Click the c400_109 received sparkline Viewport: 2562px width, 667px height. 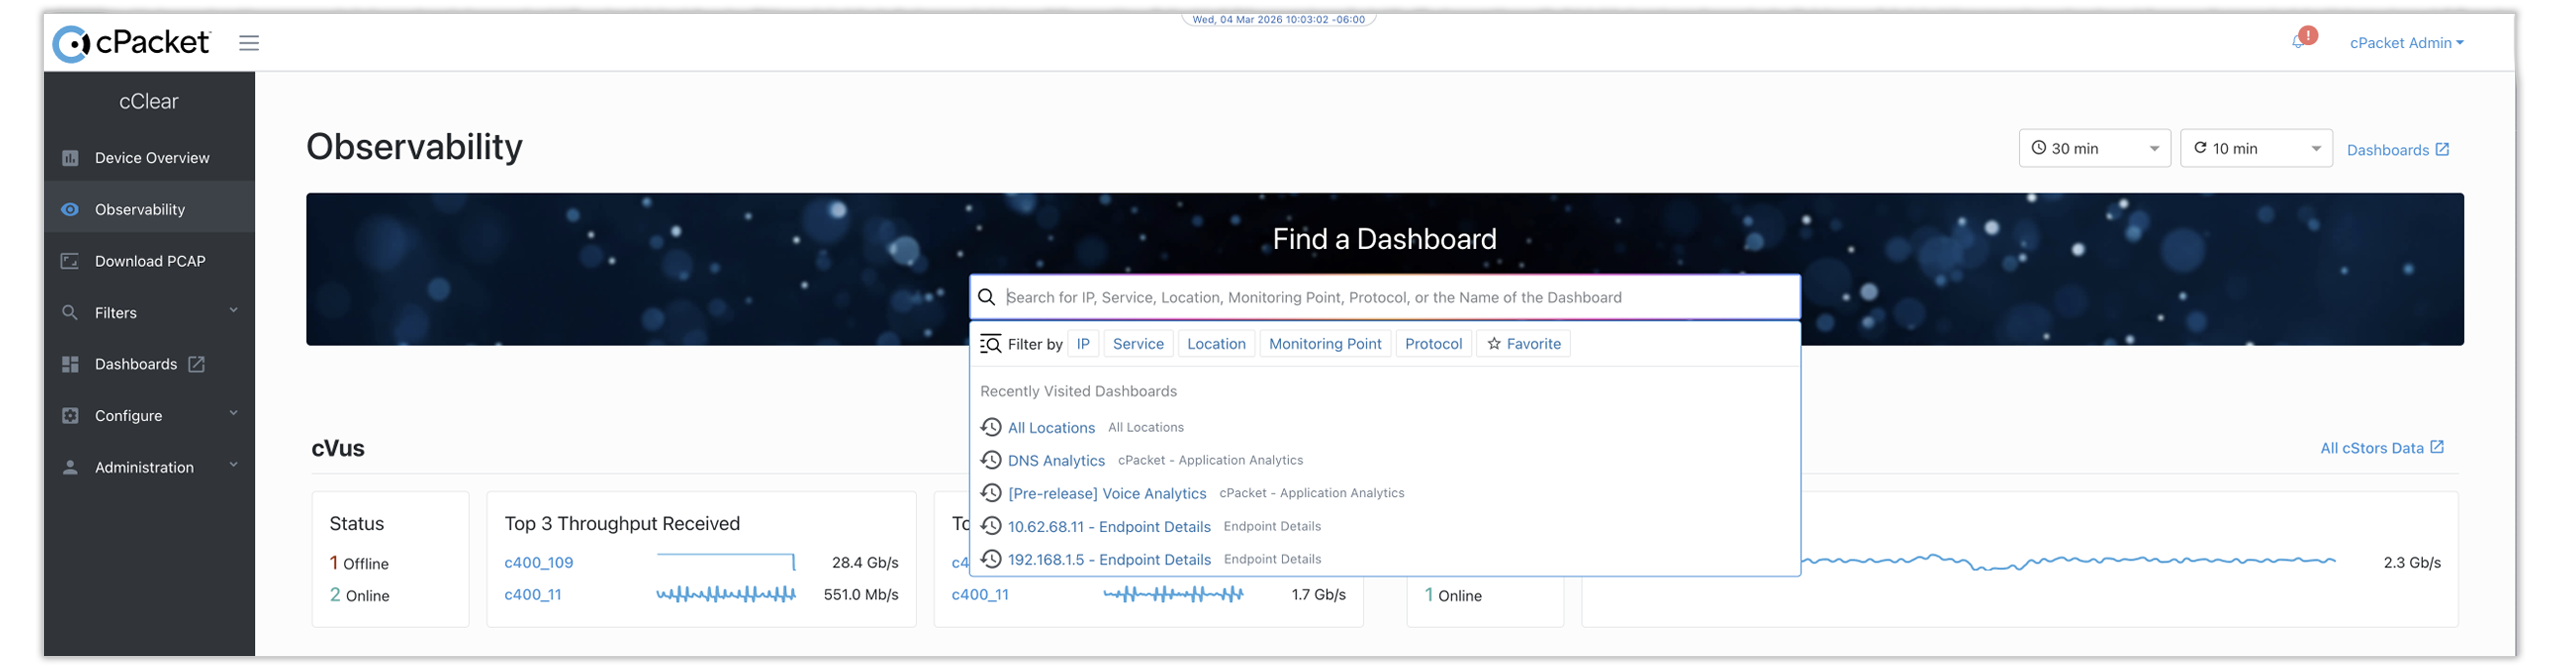pos(726,563)
